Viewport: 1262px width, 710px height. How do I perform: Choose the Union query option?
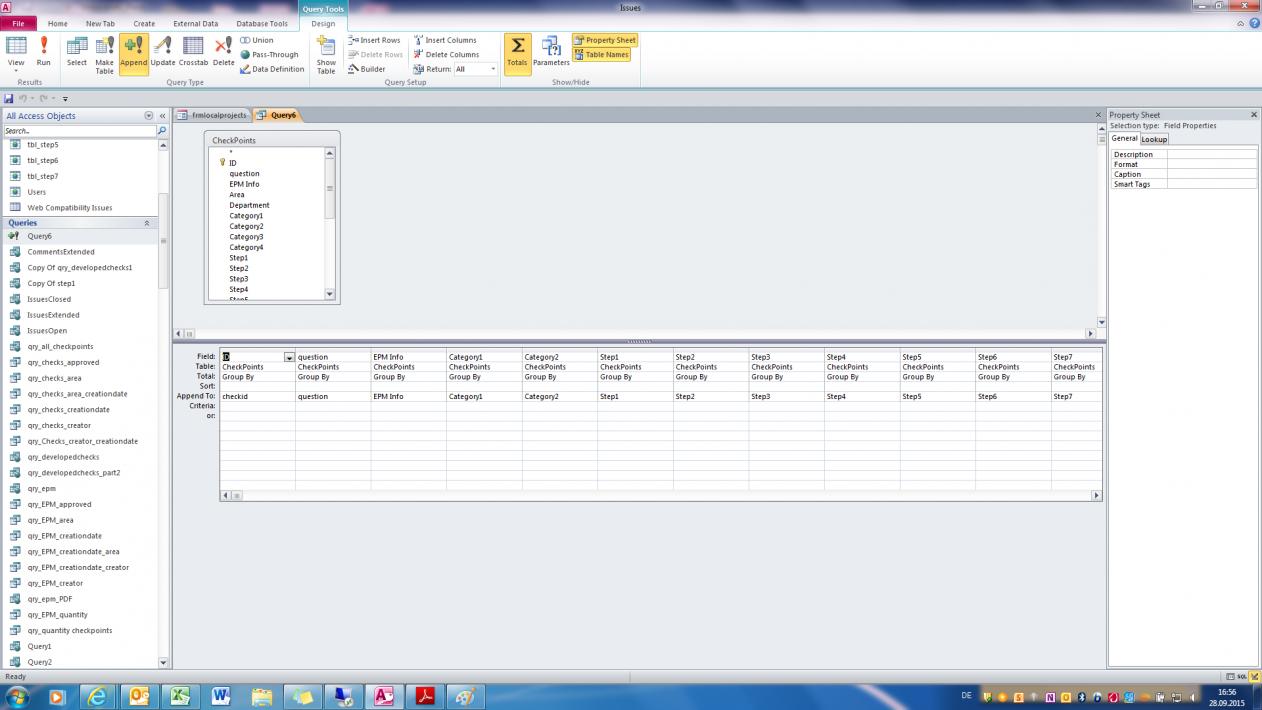coord(257,40)
